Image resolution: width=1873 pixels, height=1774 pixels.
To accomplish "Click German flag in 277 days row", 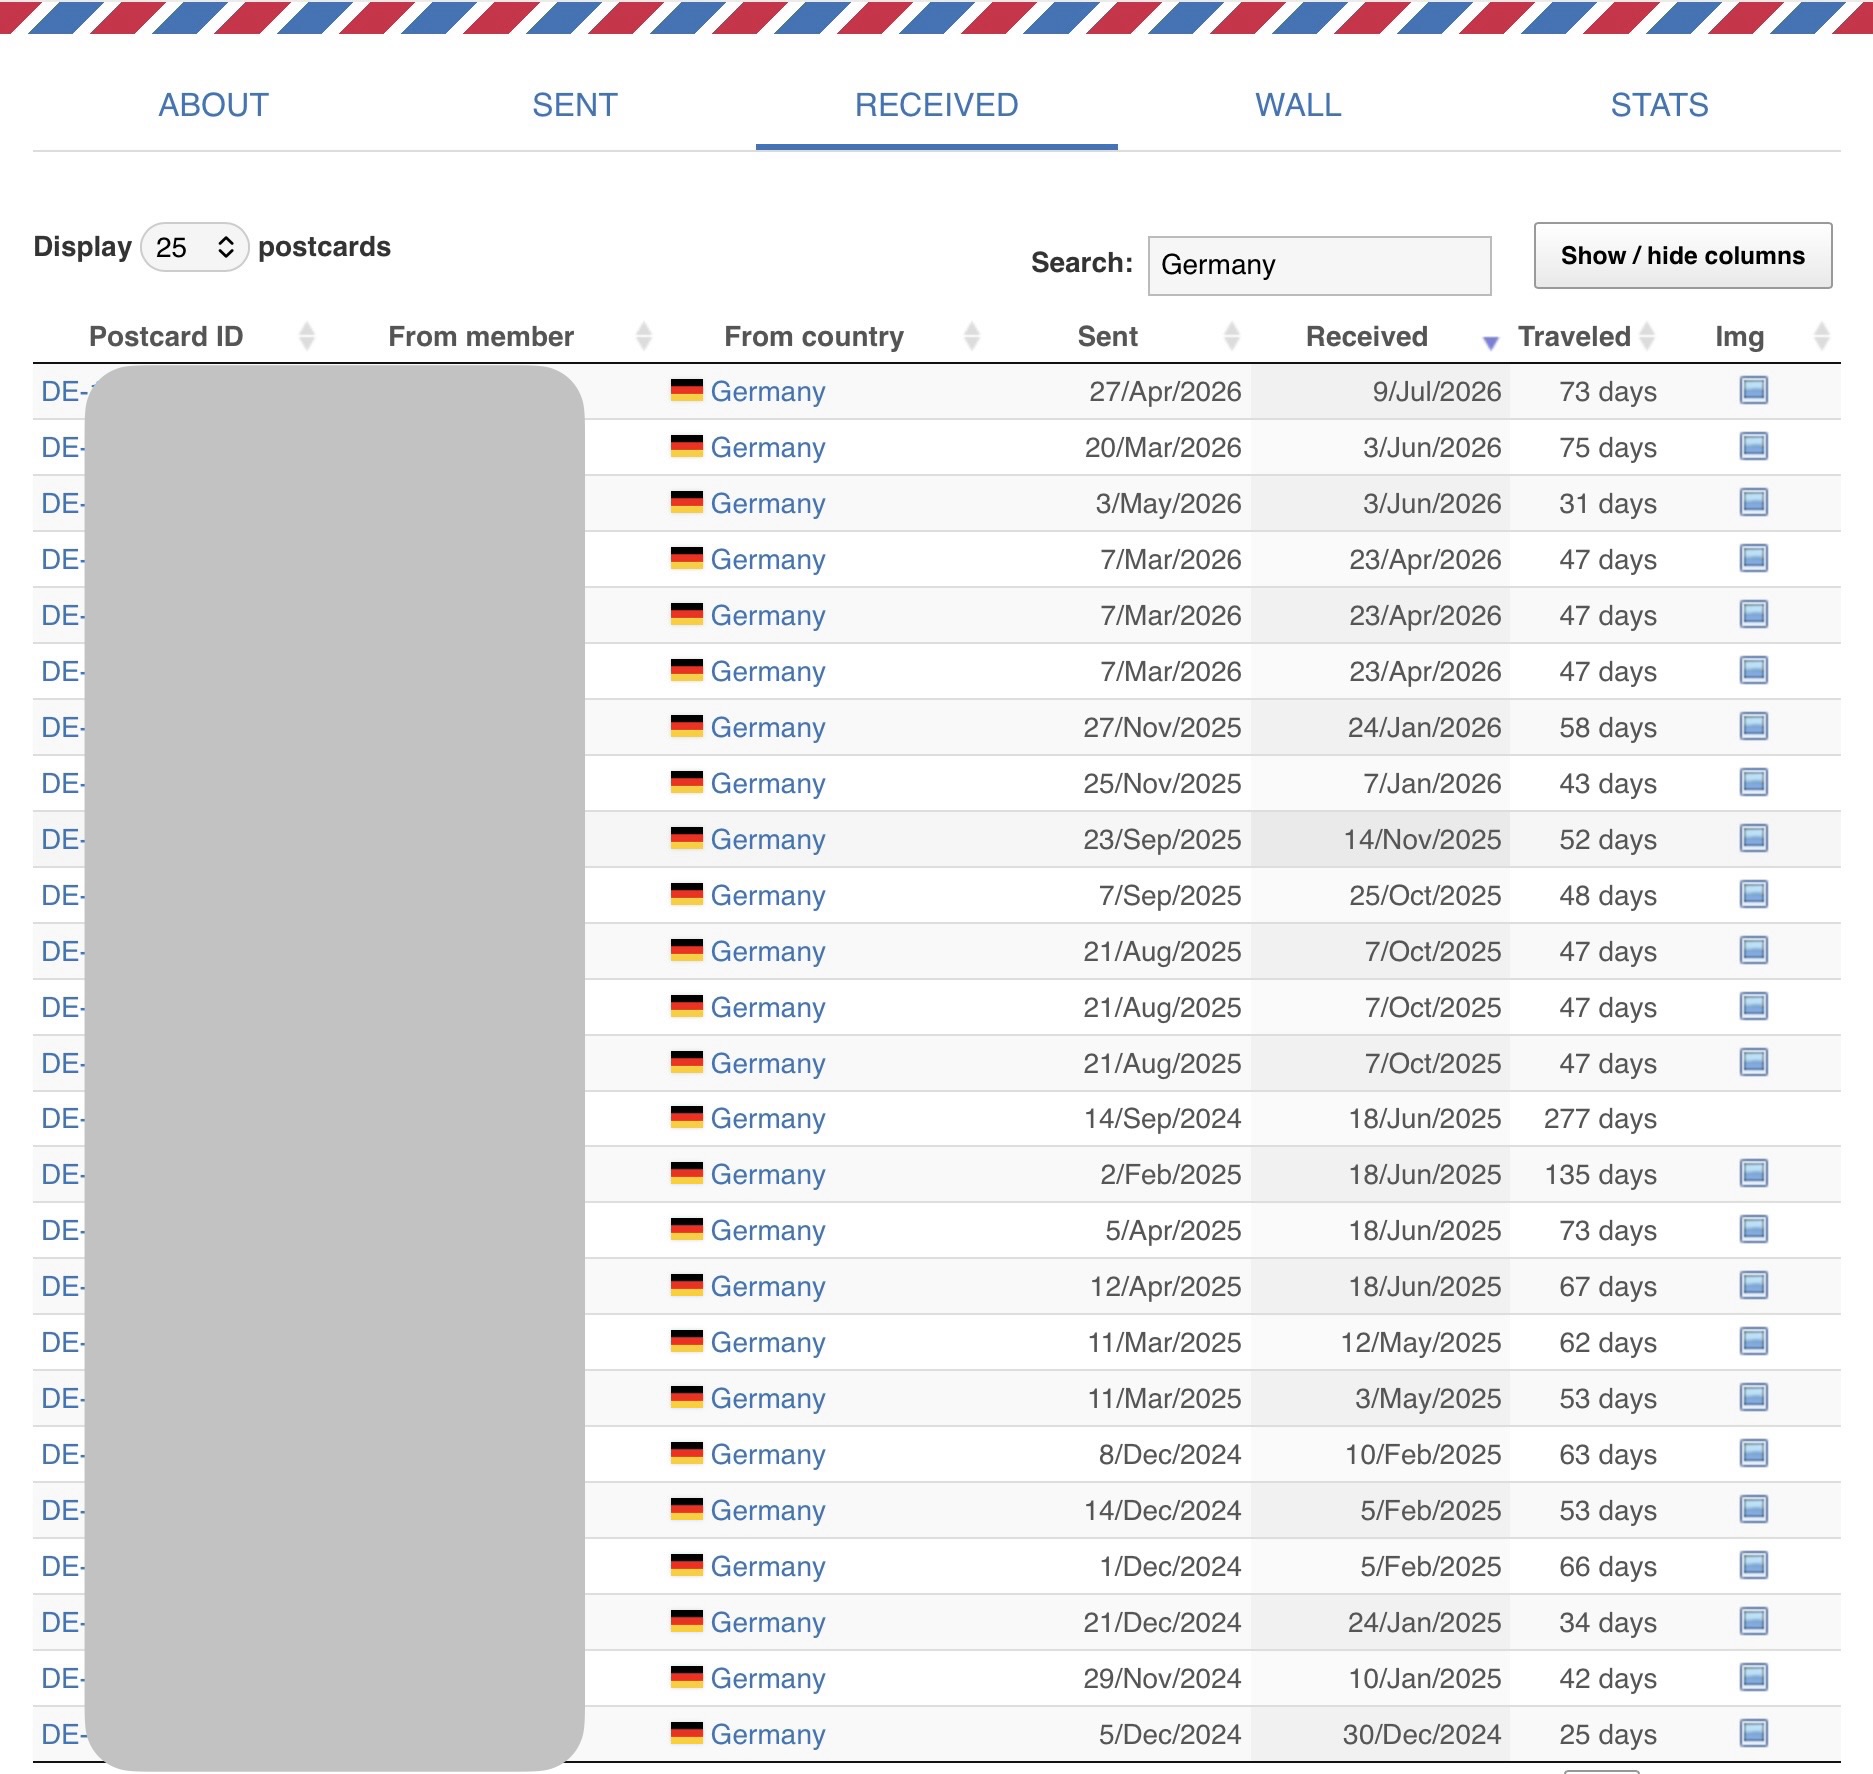I will (x=687, y=1117).
